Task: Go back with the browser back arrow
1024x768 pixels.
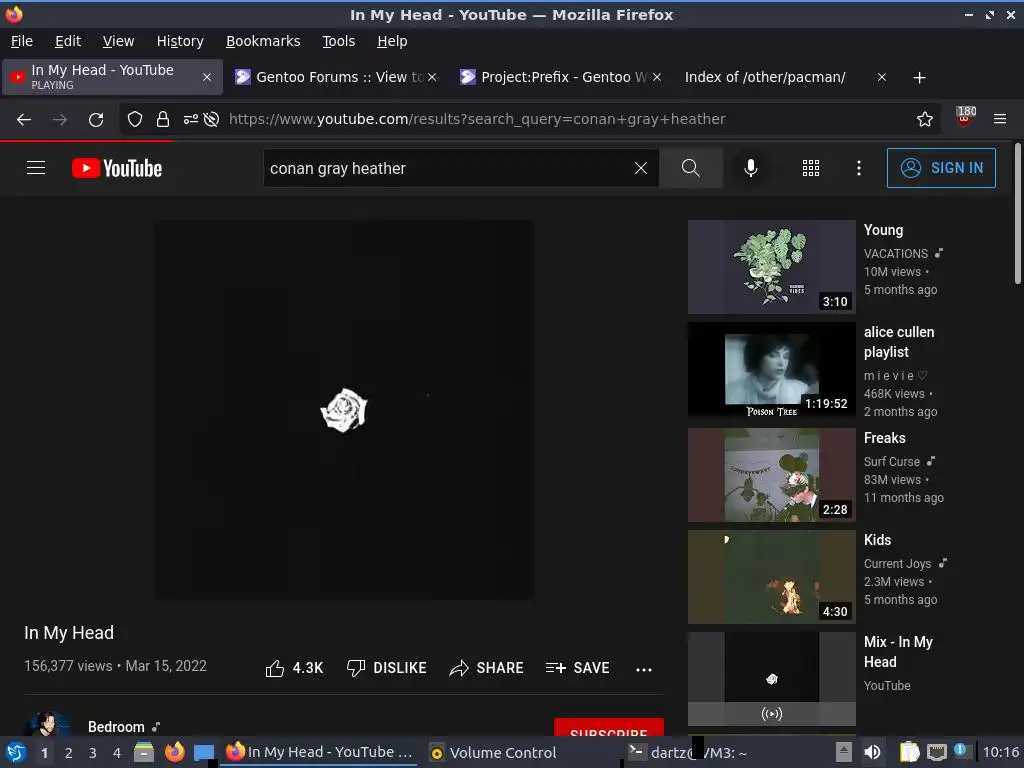Action: coord(24,120)
